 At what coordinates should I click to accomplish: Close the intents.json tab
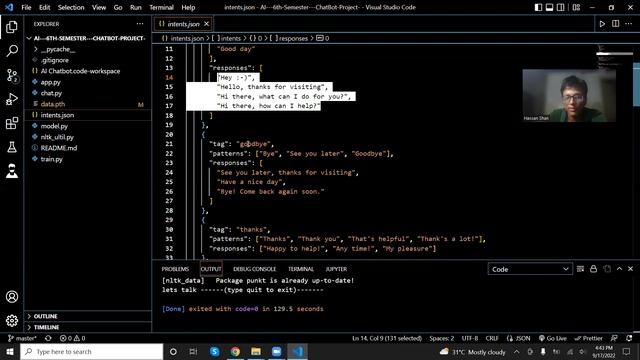click(x=207, y=24)
